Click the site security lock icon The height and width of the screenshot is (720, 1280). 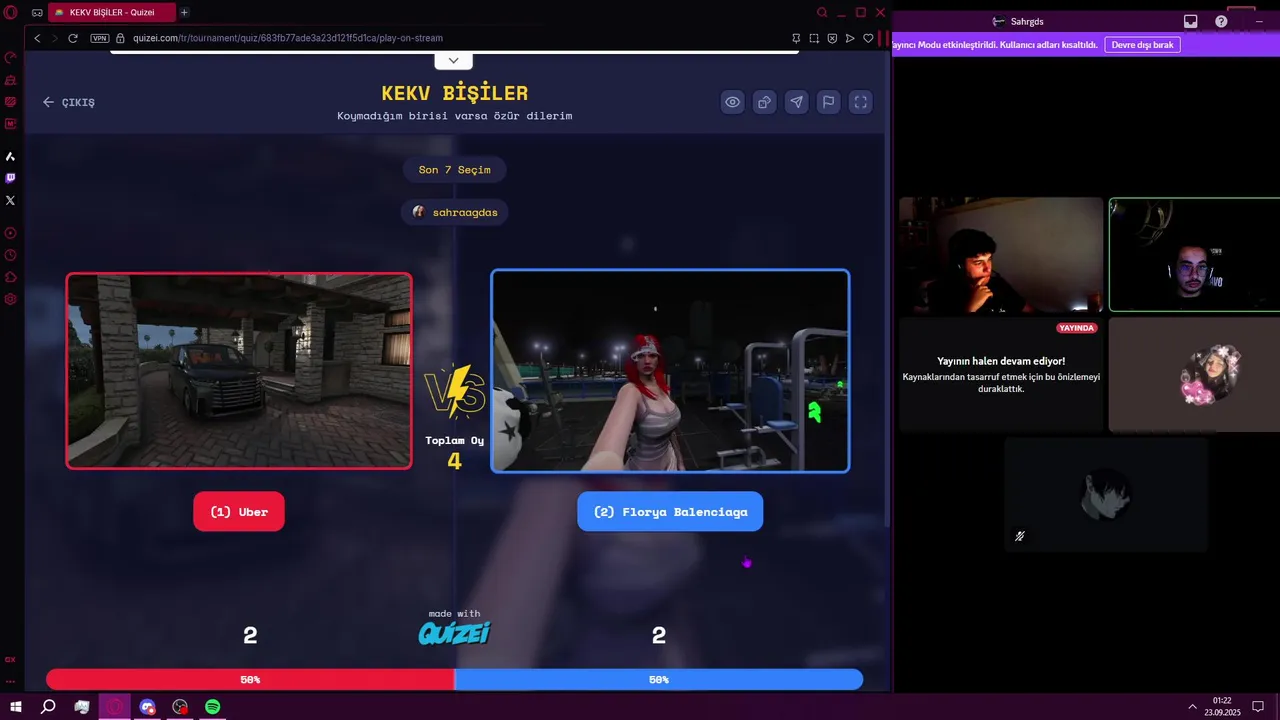120,38
